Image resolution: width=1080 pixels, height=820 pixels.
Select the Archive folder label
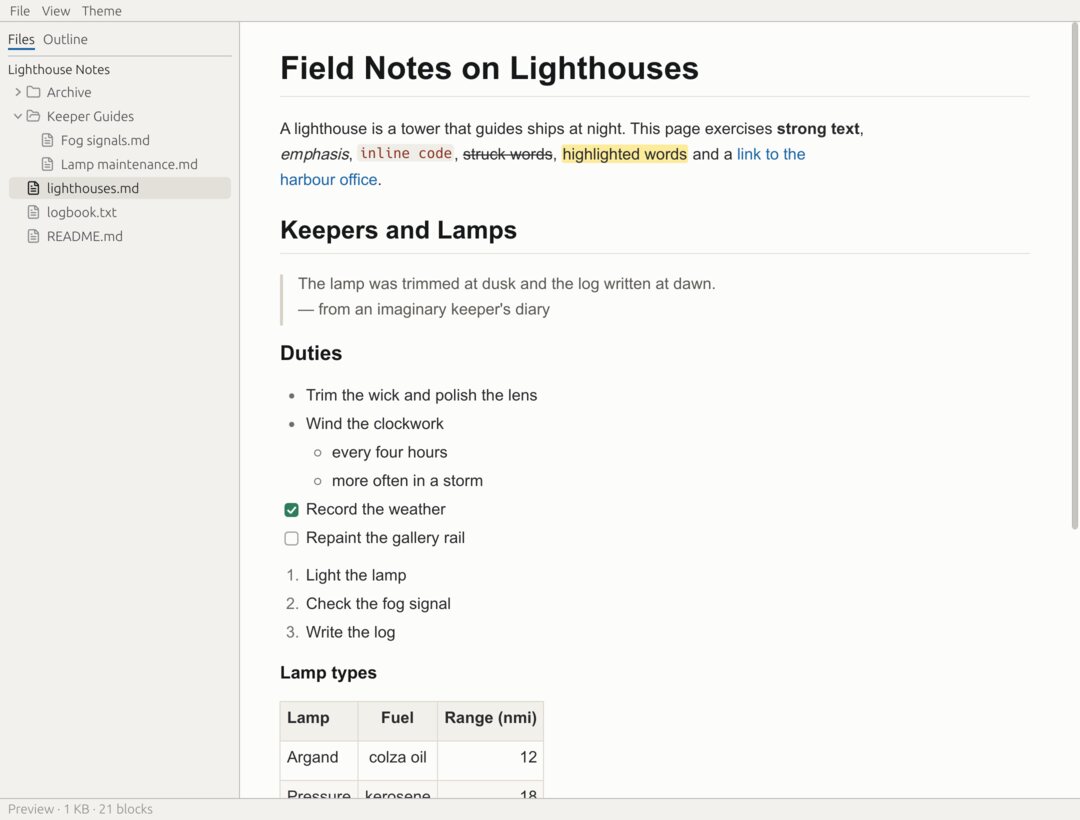pyautogui.click(x=69, y=92)
